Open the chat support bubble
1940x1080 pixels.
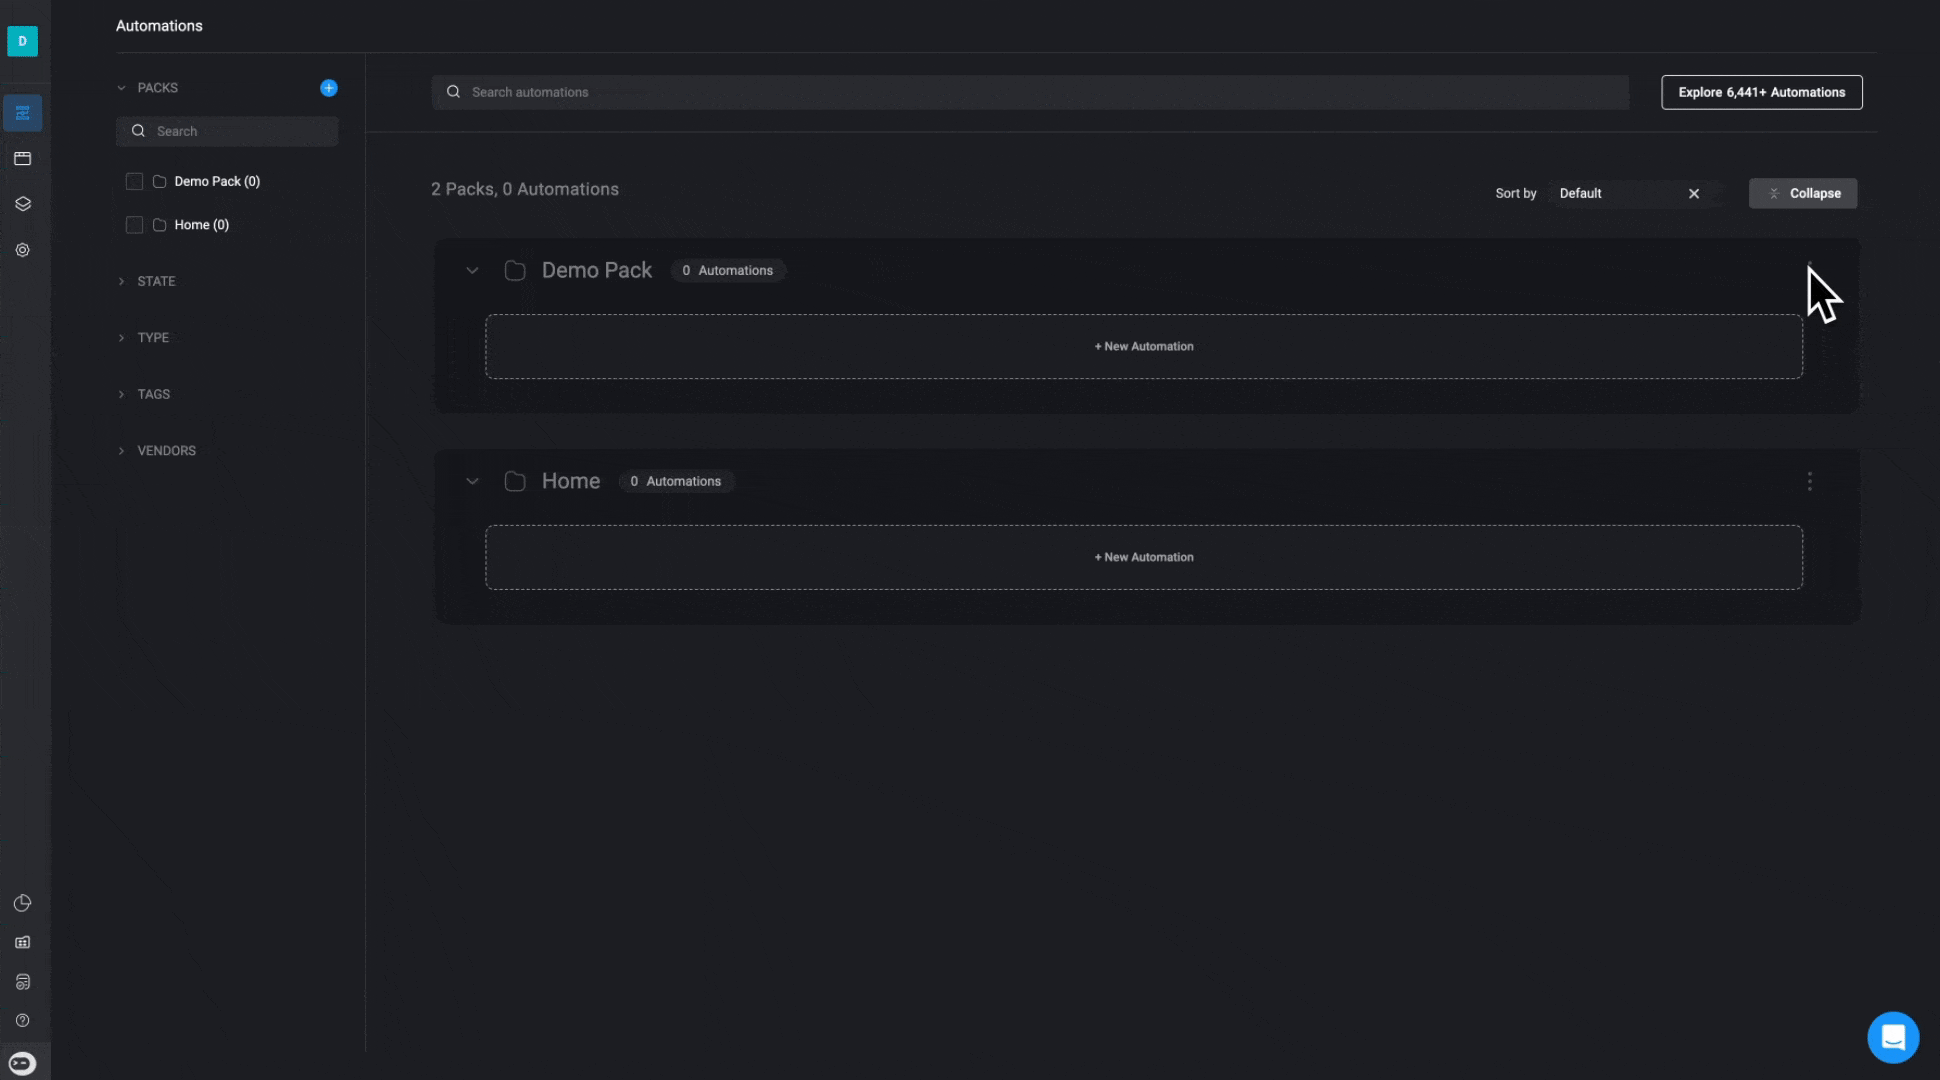coord(1892,1037)
